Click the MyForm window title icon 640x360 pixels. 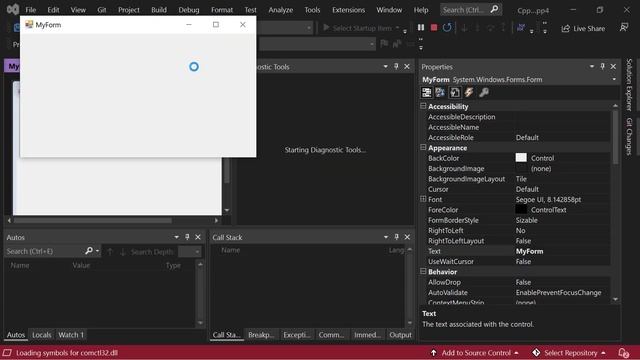(x=29, y=24)
